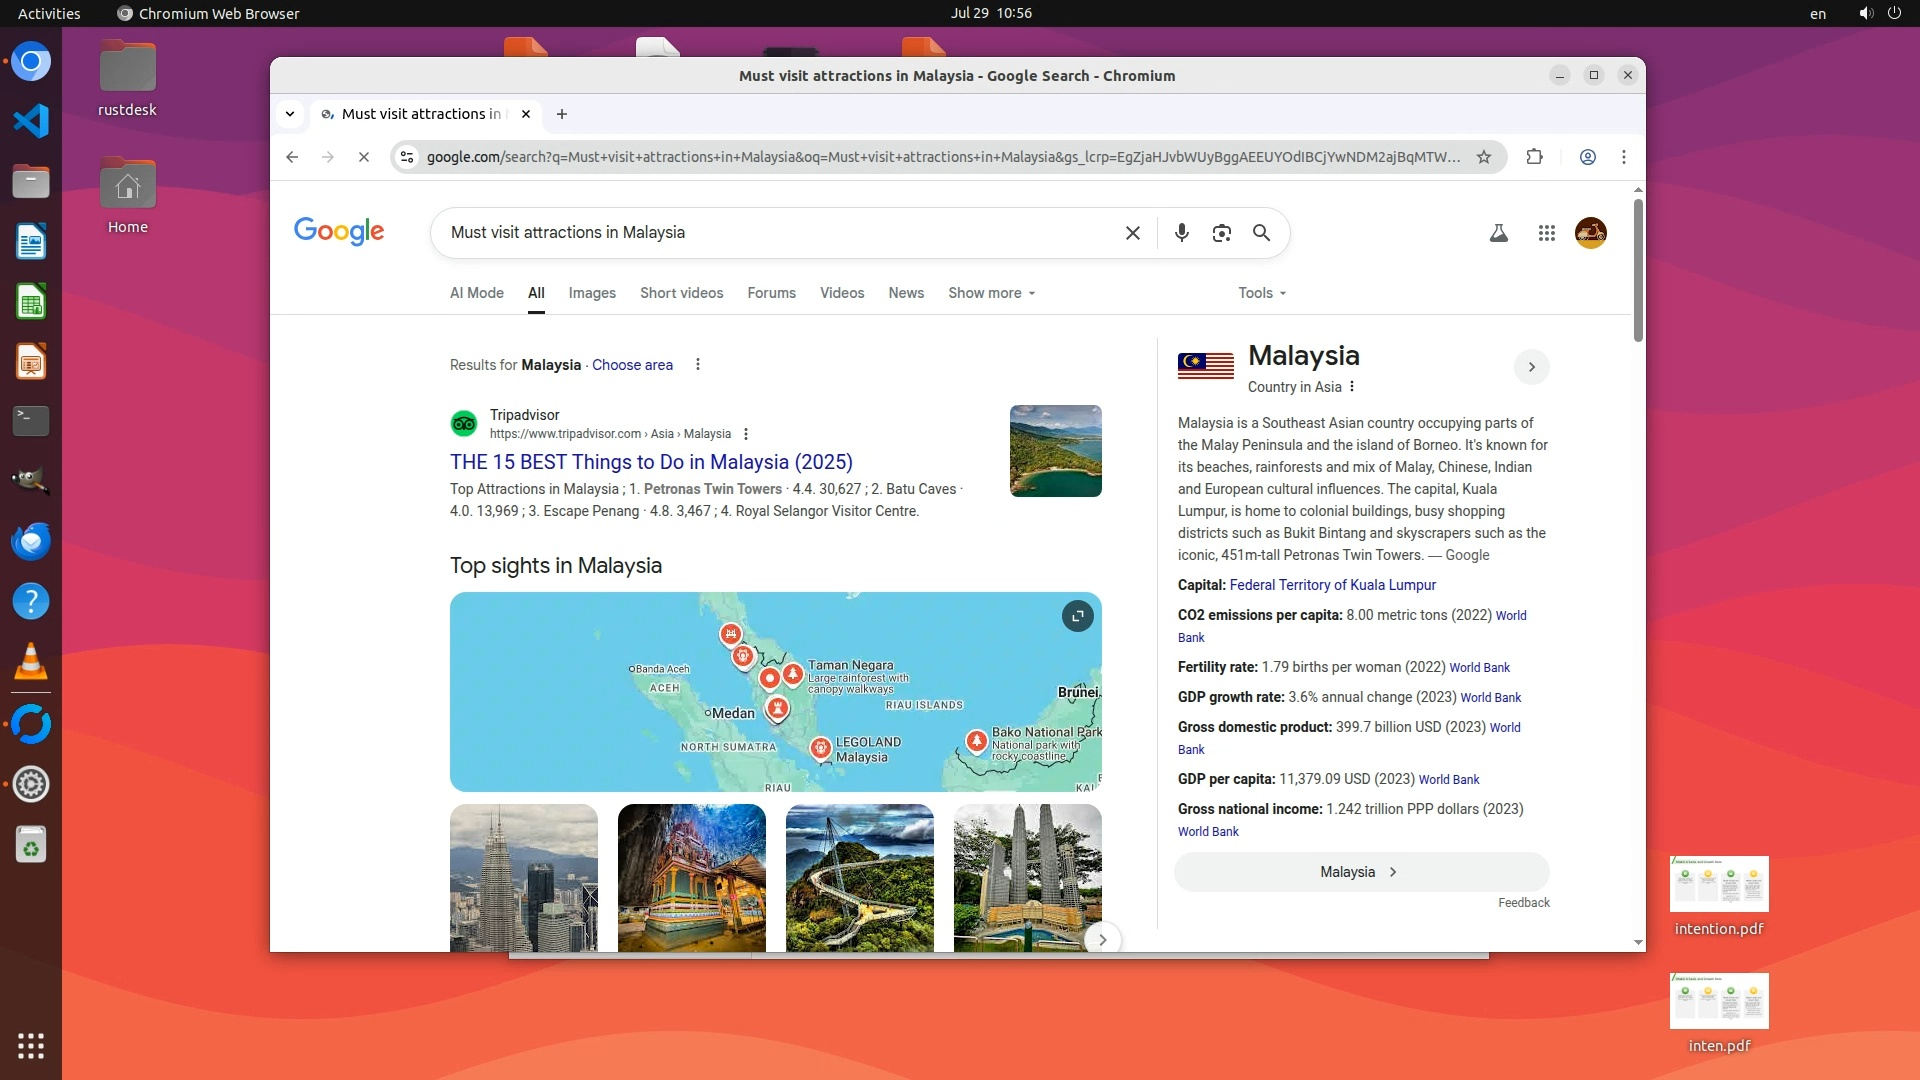Viewport: 1920px width, 1080px height.
Task: Stop loading the page
Action: pos(364,157)
